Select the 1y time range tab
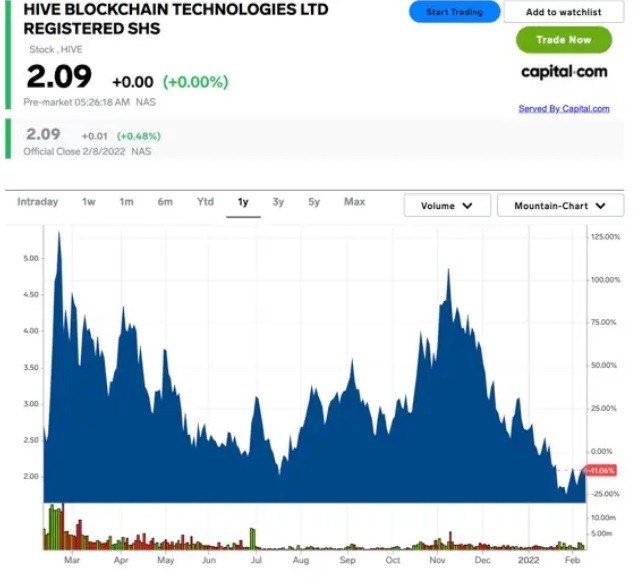Image resolution: width=638 pixels, height=582 pixels. tap(243, 202)
